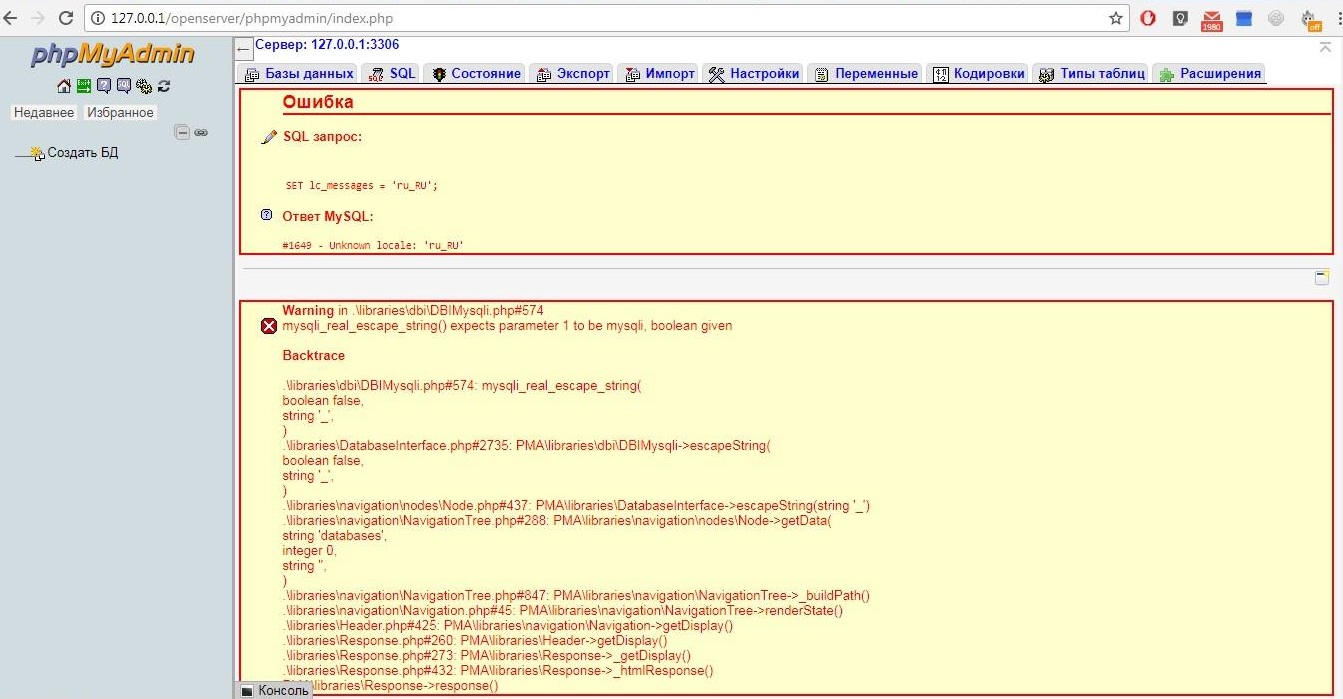
Task: Toggle the navigation tree link icon
Action: 201,132
